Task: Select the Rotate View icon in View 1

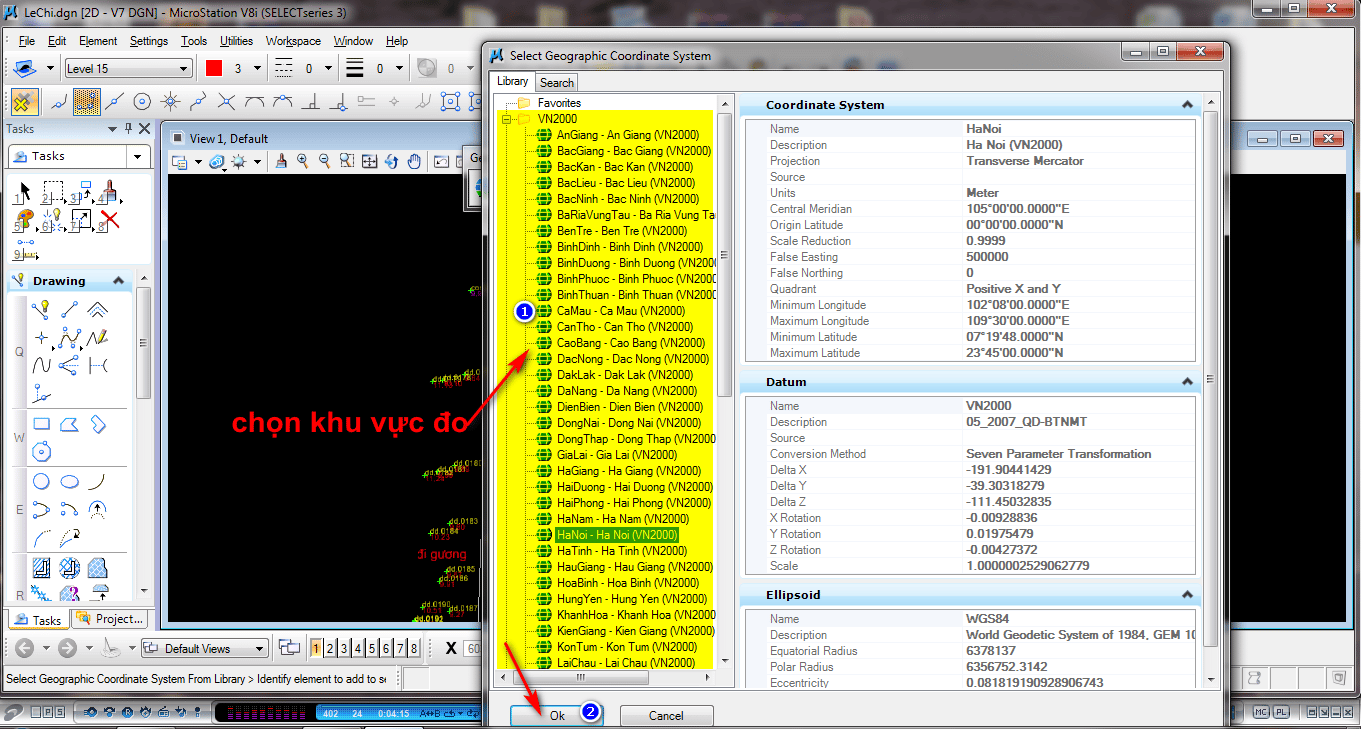Action: coord(391,161)
